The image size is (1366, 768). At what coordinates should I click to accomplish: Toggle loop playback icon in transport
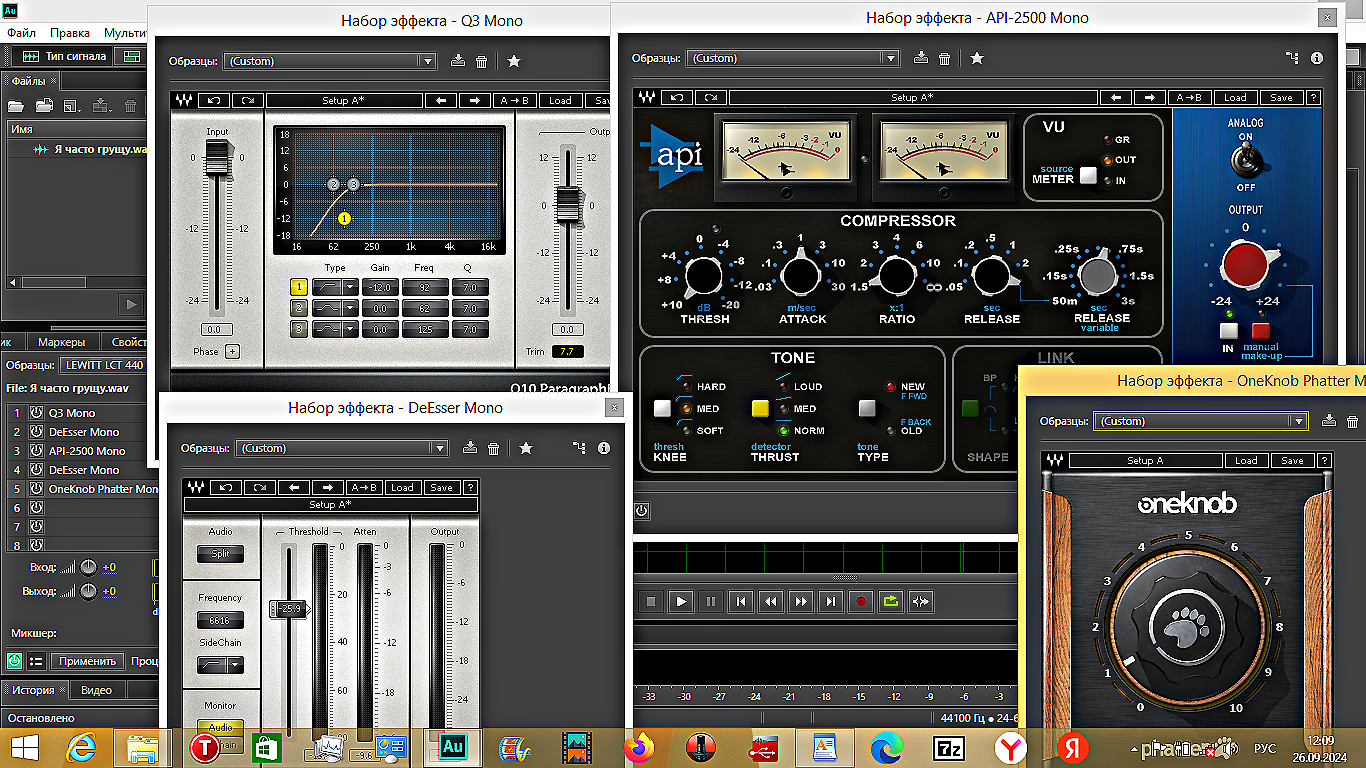click(890, 601)
